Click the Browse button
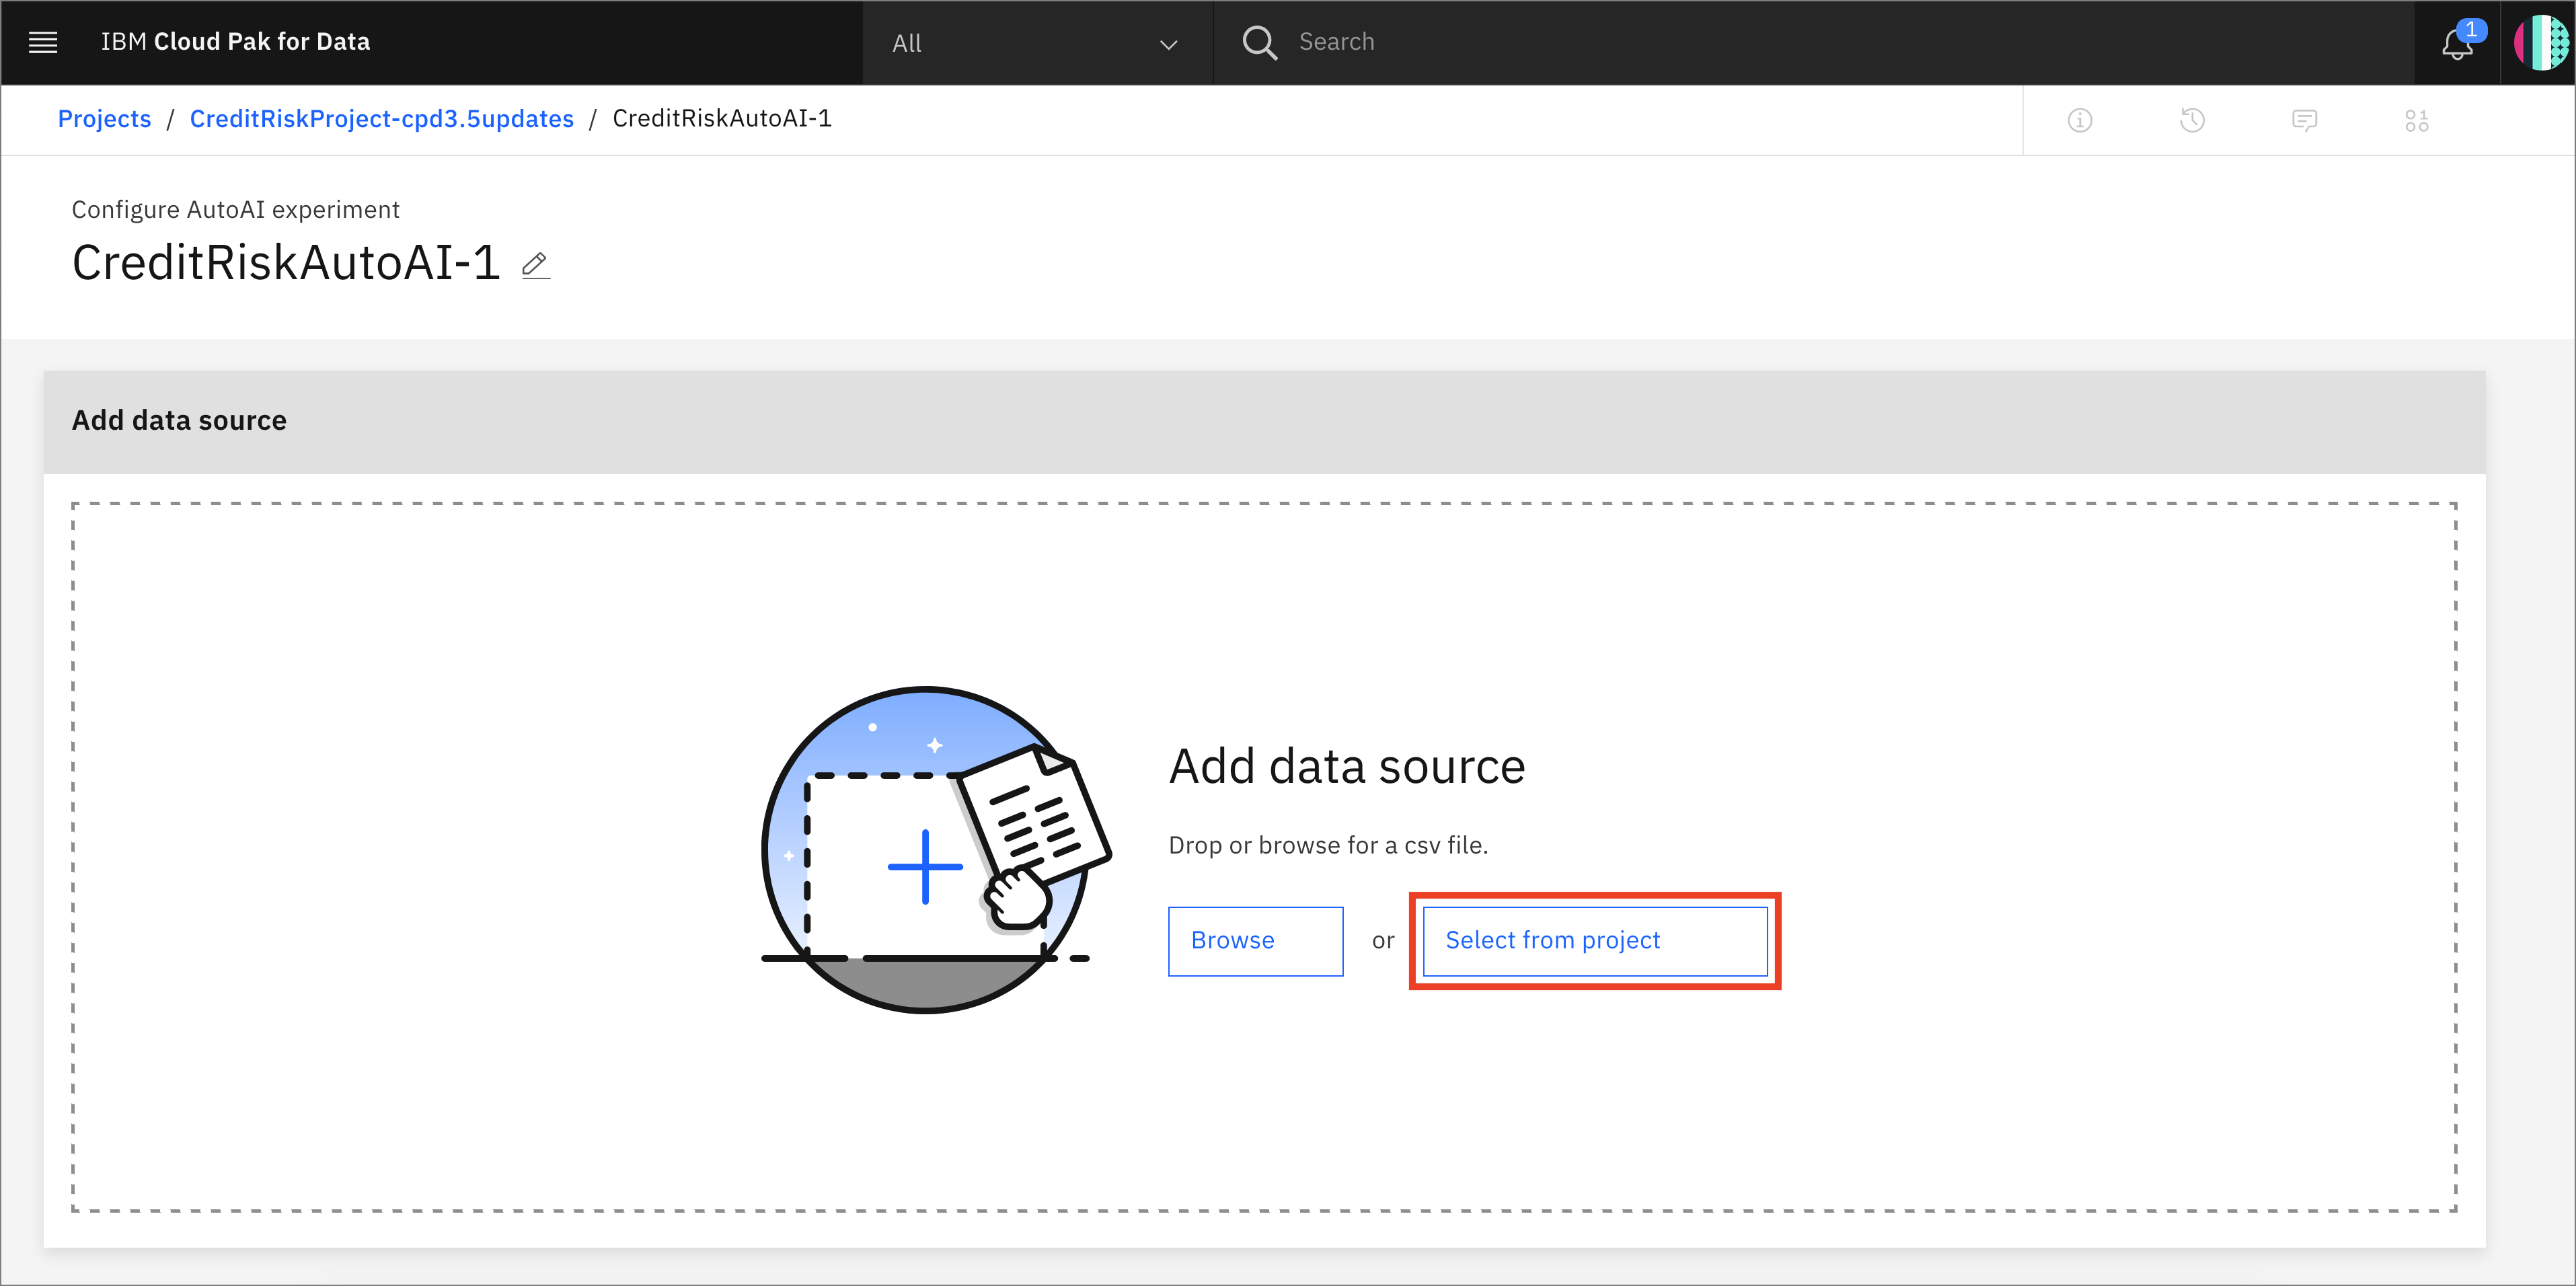This screenshot has height=1286, width=2576. click(x=1255, y=941)
